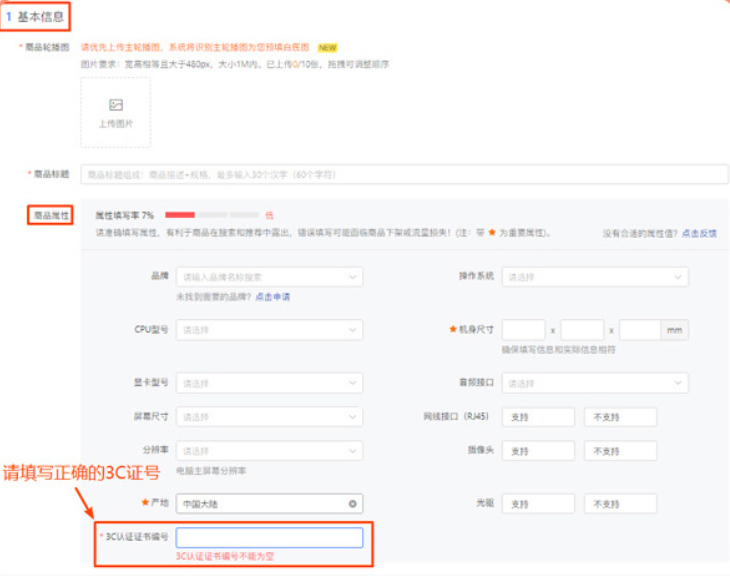Click the 产地 field showing 中国大陆

pyautogui.click(x=269, y=504)
